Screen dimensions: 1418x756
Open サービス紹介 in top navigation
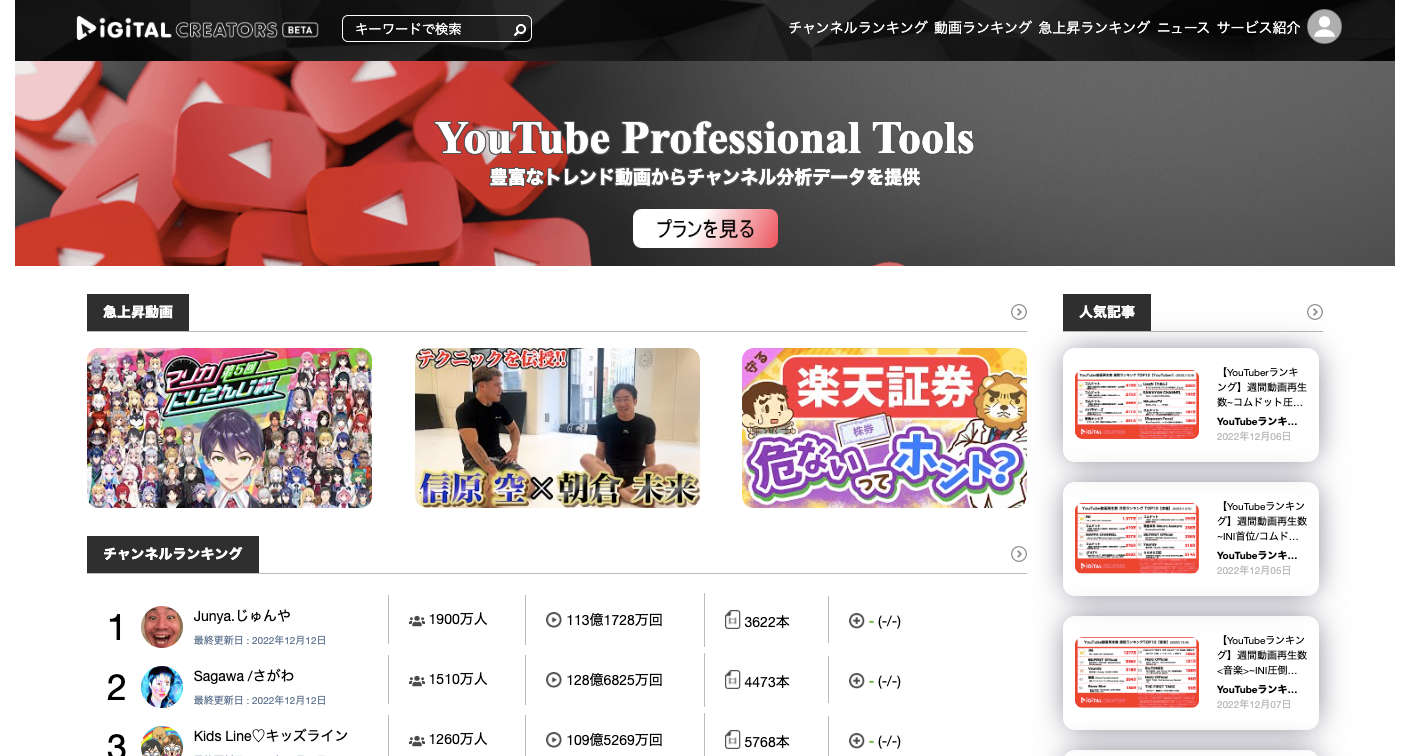tap(1259, 28)
